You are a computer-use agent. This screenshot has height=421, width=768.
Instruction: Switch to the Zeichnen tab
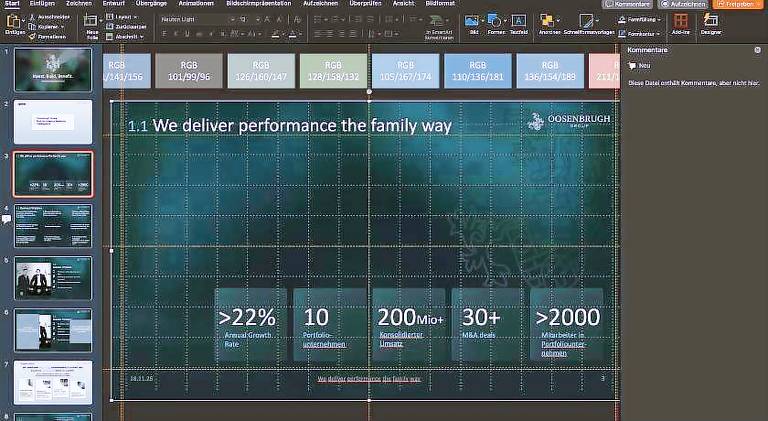tap(79, 3)
